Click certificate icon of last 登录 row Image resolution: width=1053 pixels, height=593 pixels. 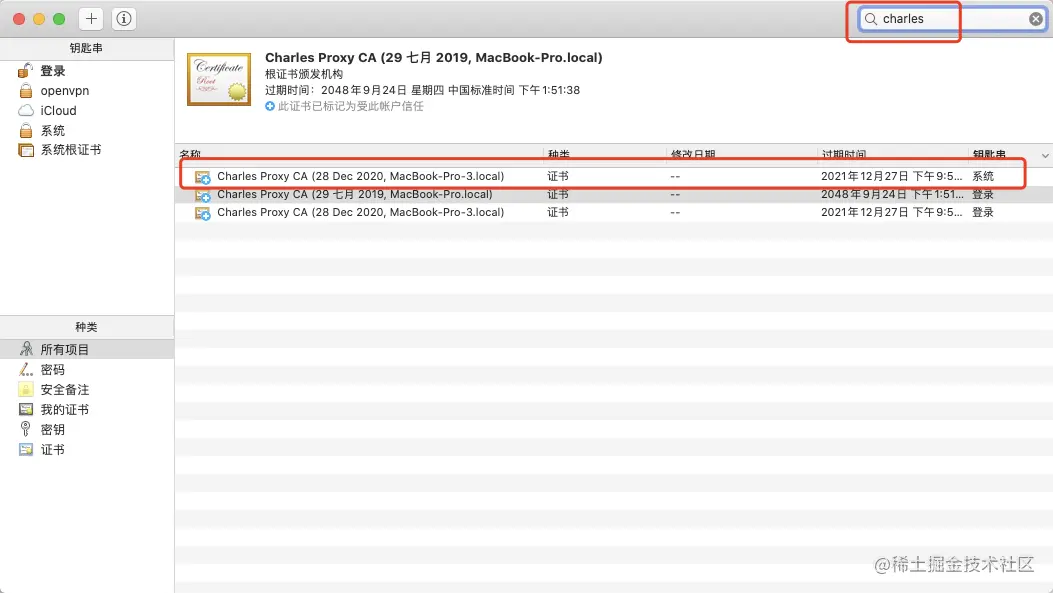(x=203, y=214)
